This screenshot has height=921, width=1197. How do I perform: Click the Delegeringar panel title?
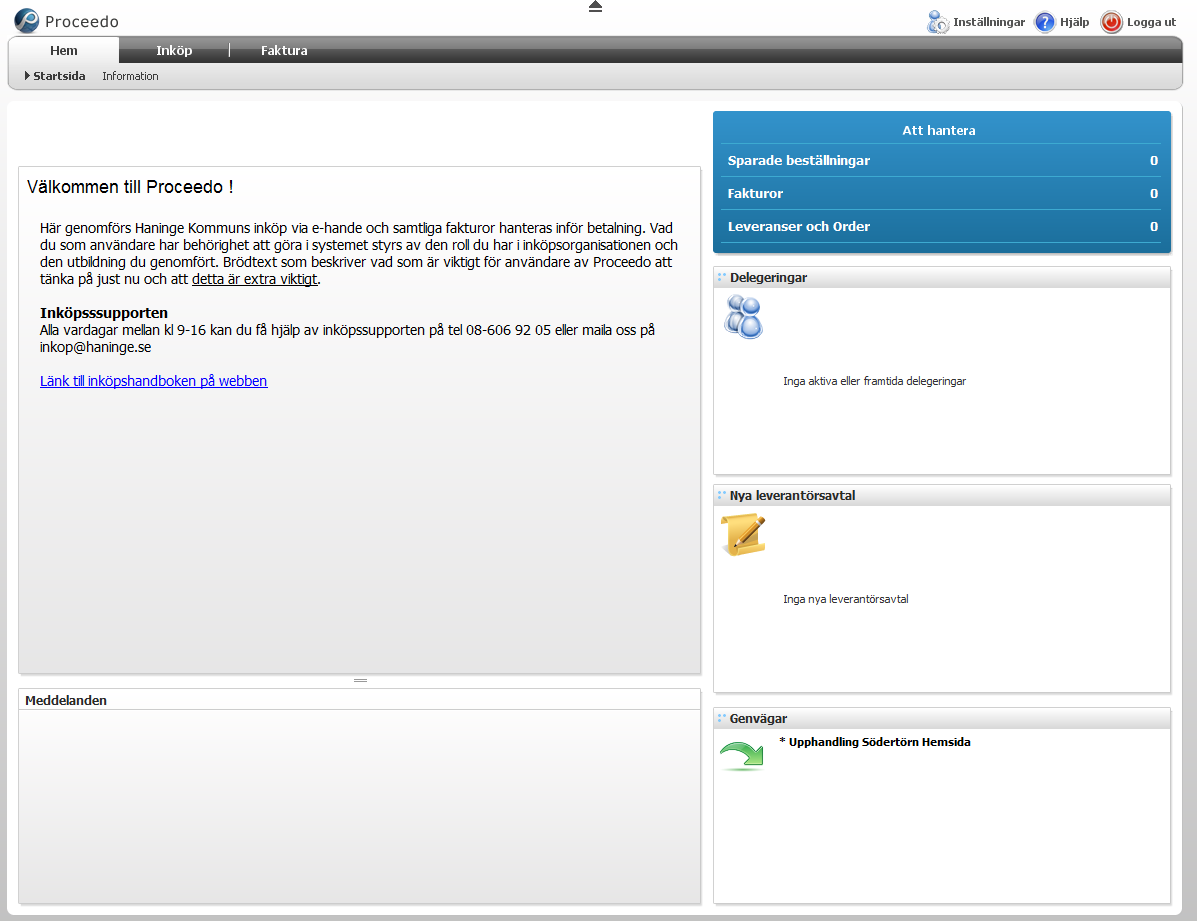coord(768,277)
